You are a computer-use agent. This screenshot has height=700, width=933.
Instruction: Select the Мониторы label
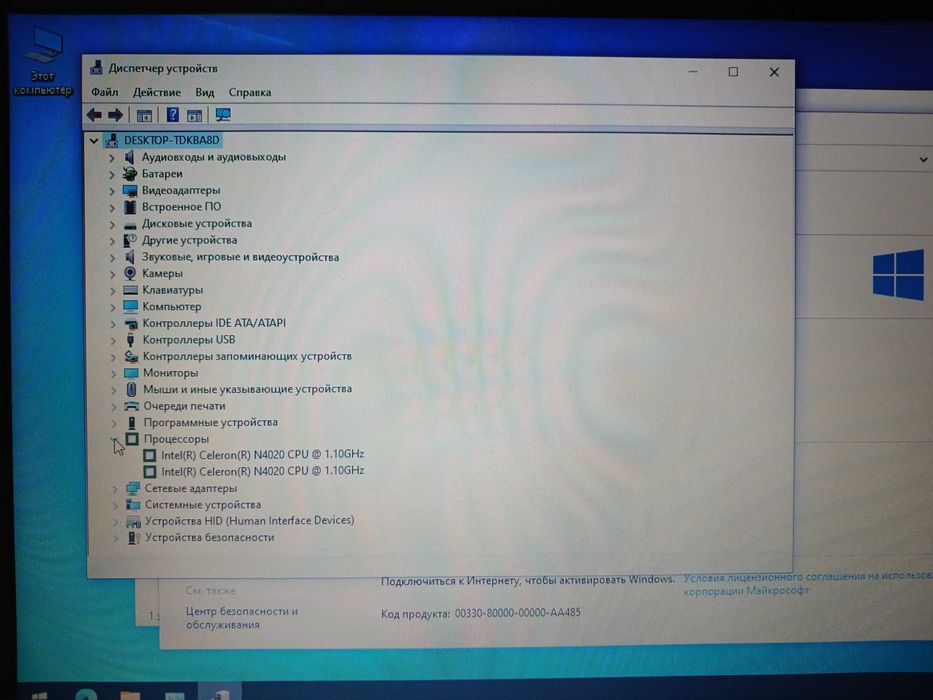coord(171,373)
